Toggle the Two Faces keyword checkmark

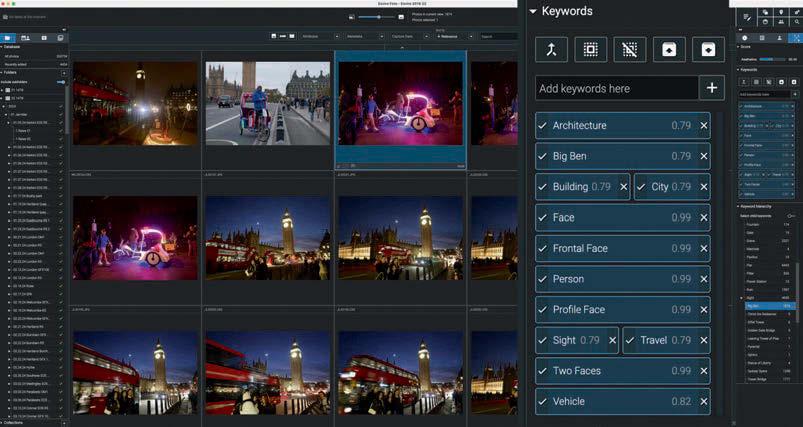point(543,371)
